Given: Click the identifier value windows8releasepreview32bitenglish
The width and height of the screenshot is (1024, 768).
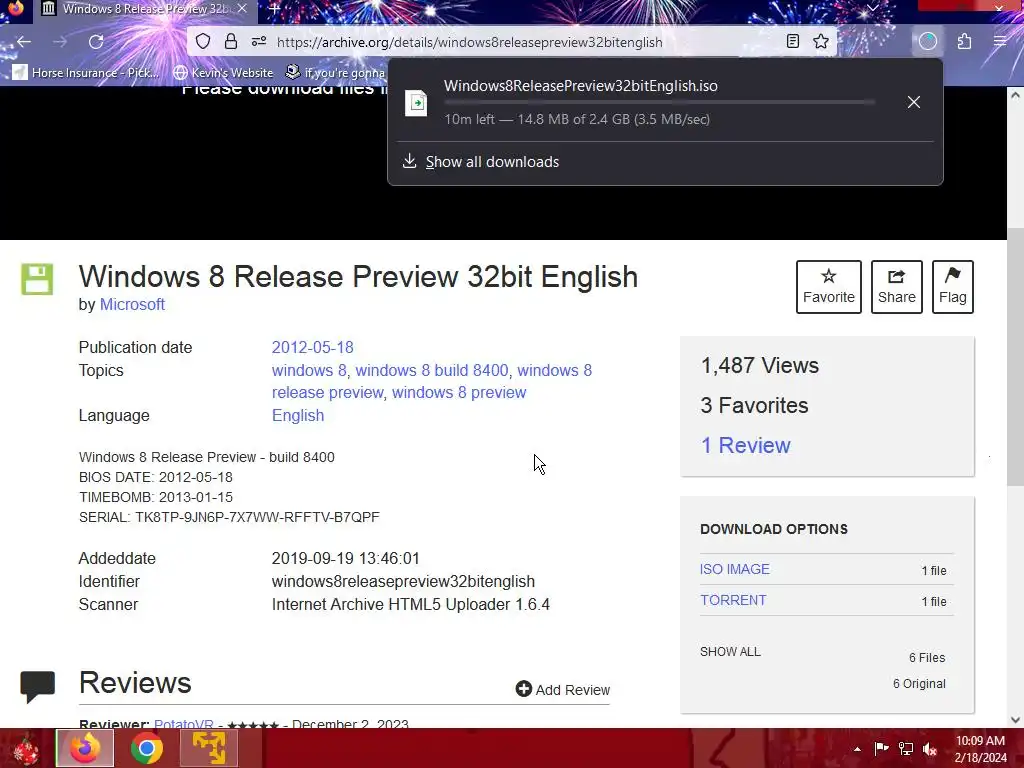Looking at the screenshot, I should pos(403,581).
